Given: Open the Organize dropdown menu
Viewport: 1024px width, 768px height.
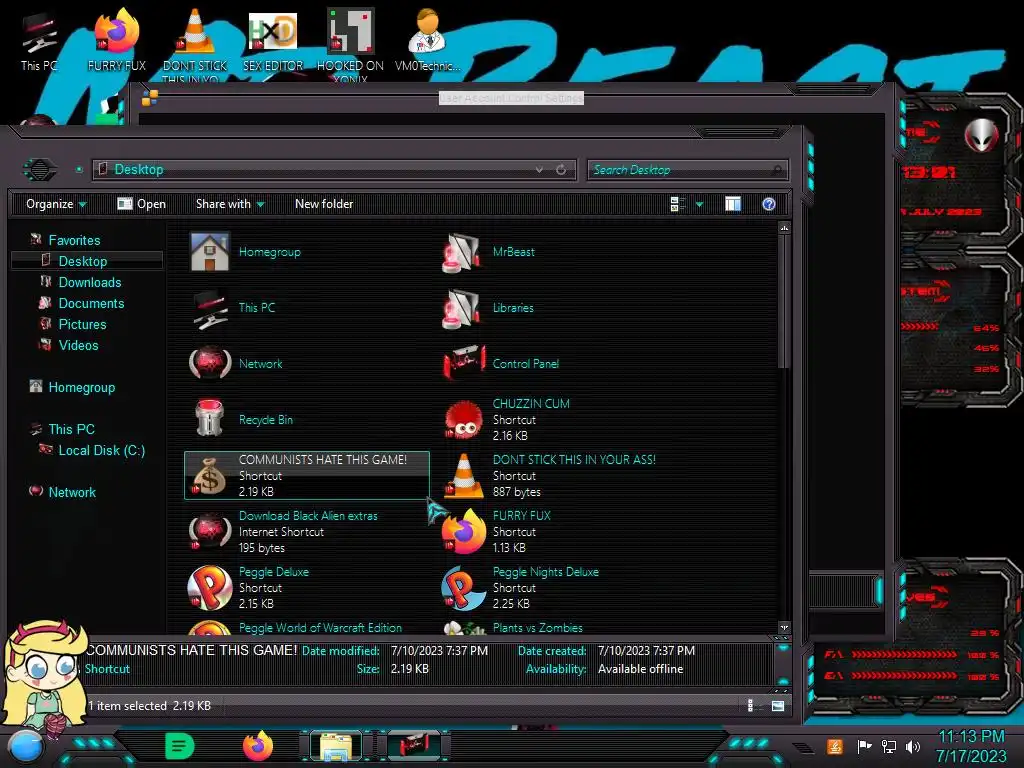Looking at the screenshot, I should click(56, 204).
